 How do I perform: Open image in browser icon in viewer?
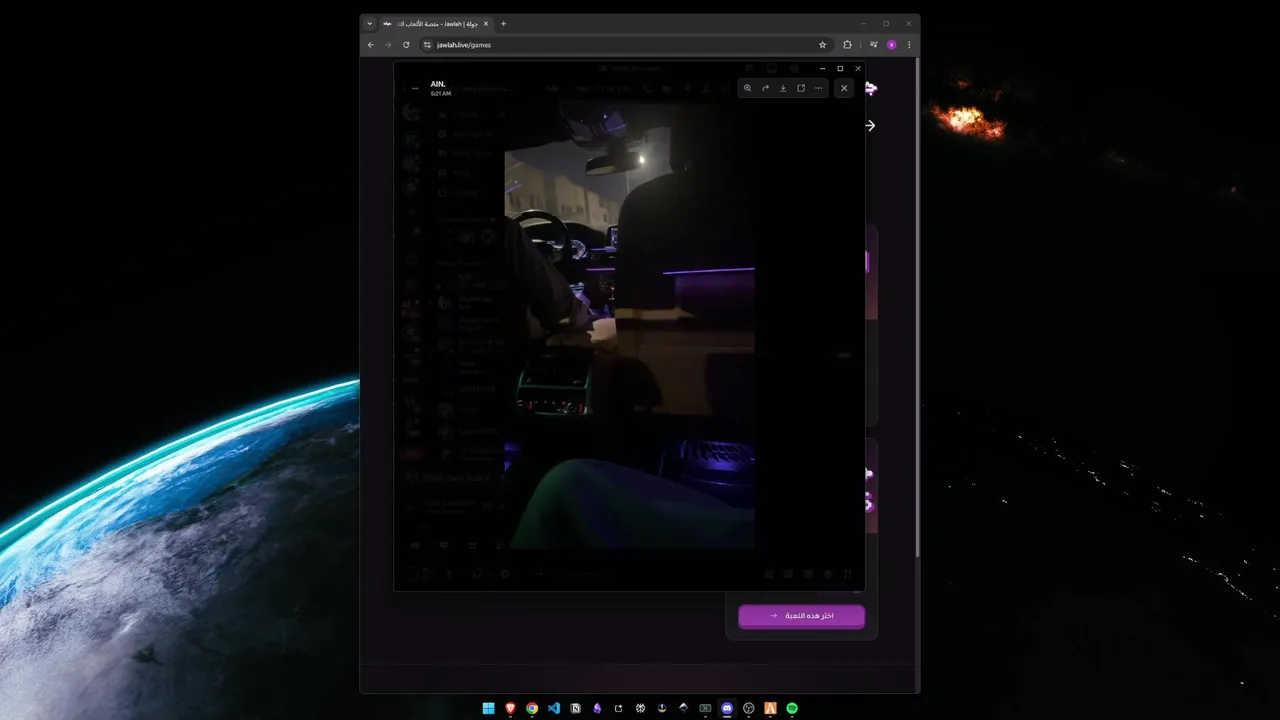pyautogui.click(x=801, y=88)
